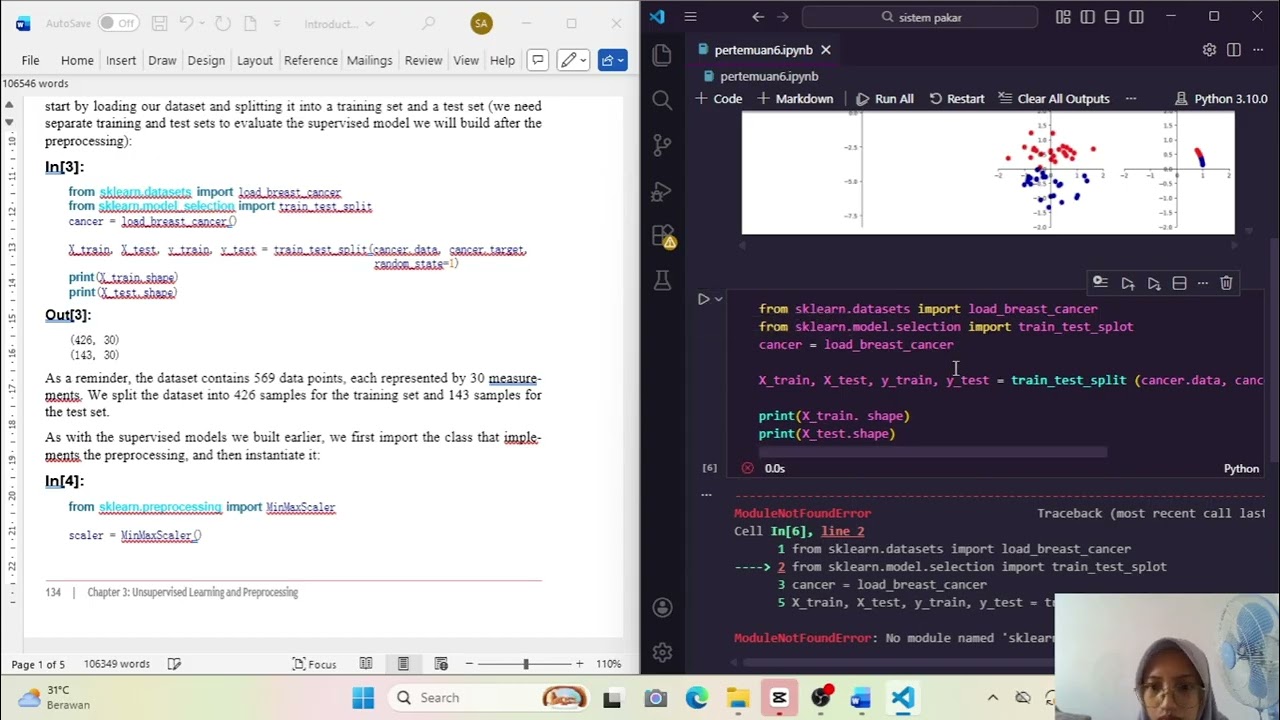Click the code cell horizontal scrollbar
This screenshot has width=1280, height=720.
click(x=932, y=452)
